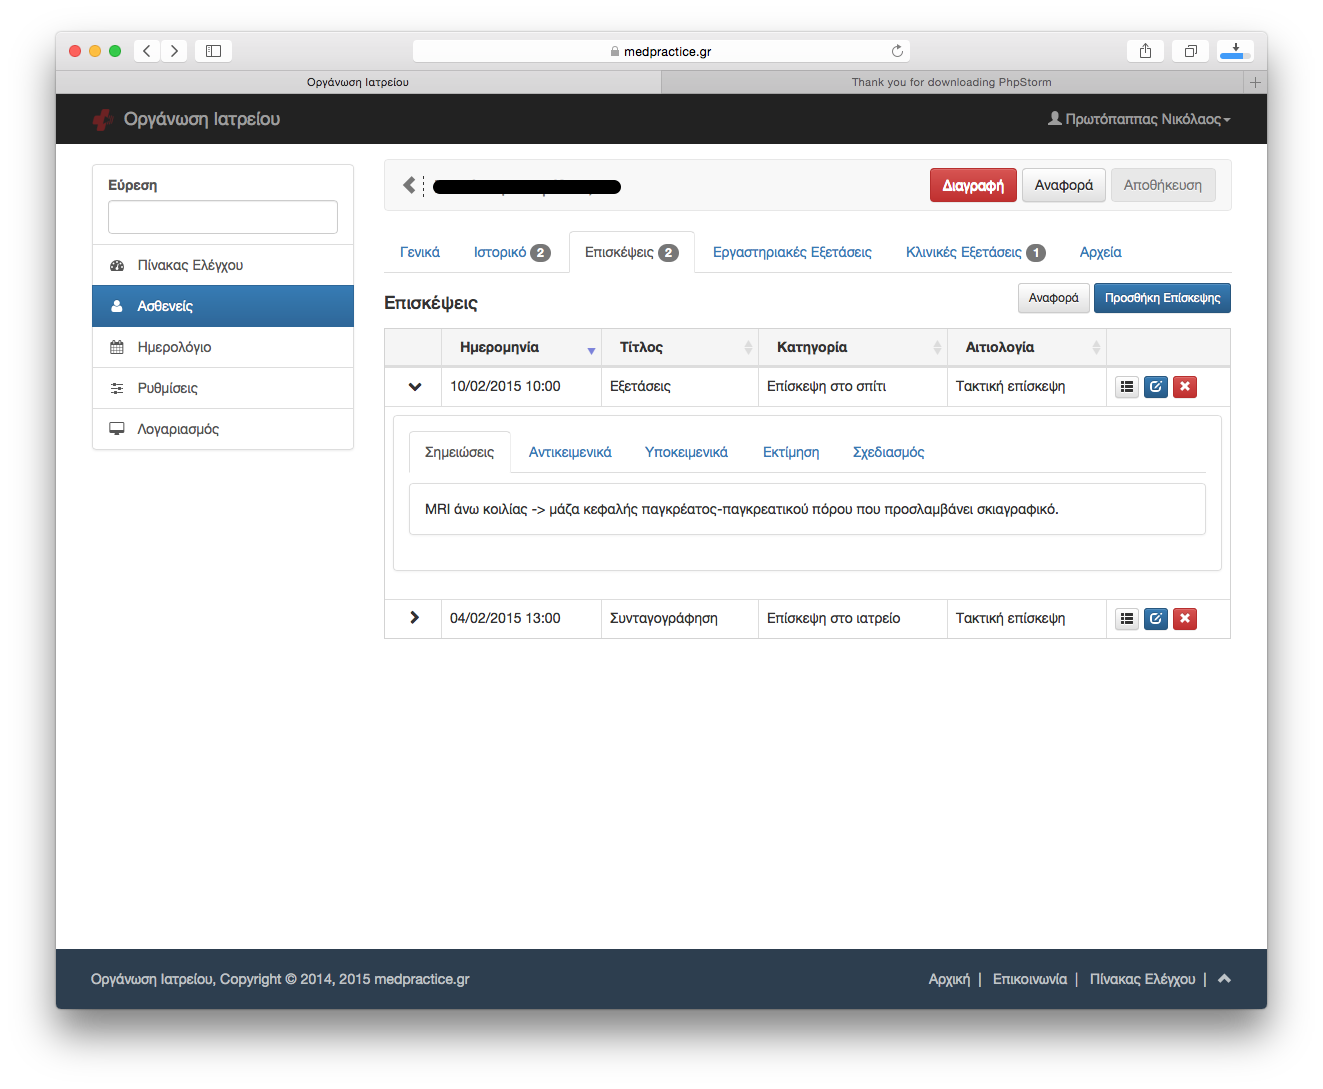Toggle the Safari sidebar button
Screen dimensions: 1323x1089
click(x=213, y=51)
